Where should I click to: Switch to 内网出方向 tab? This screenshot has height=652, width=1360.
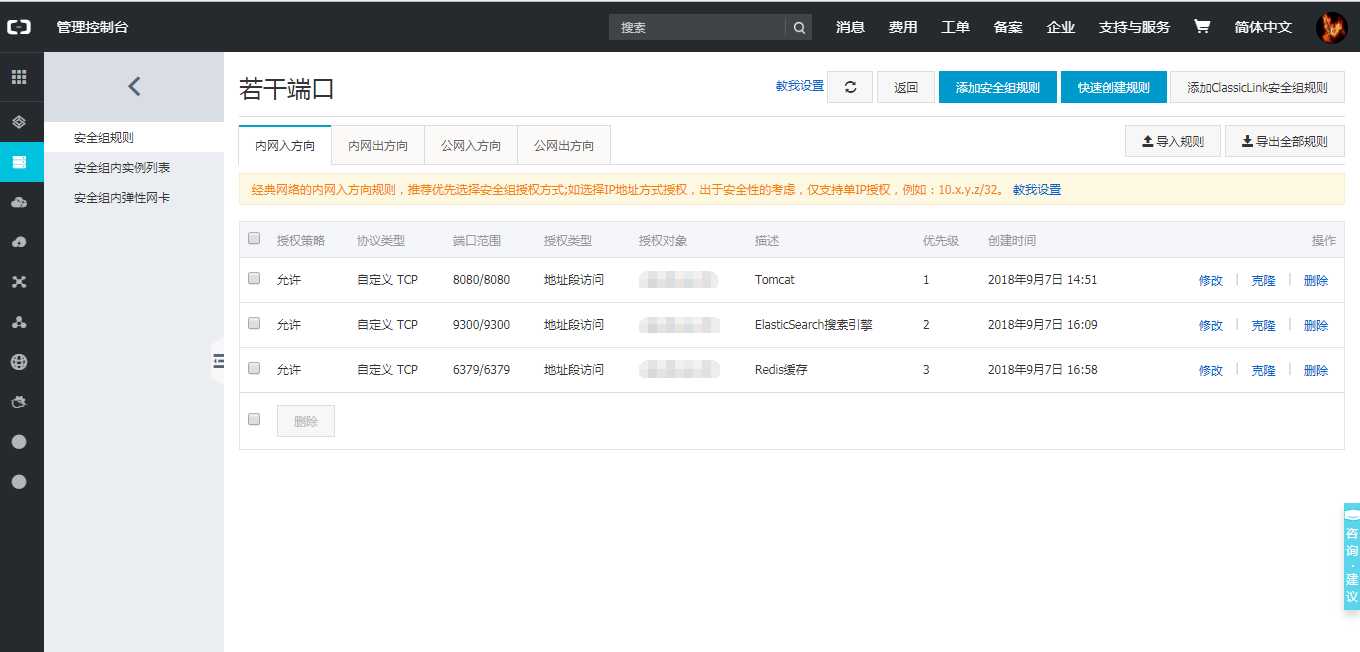pyautogui.click(x=378, y=145)
